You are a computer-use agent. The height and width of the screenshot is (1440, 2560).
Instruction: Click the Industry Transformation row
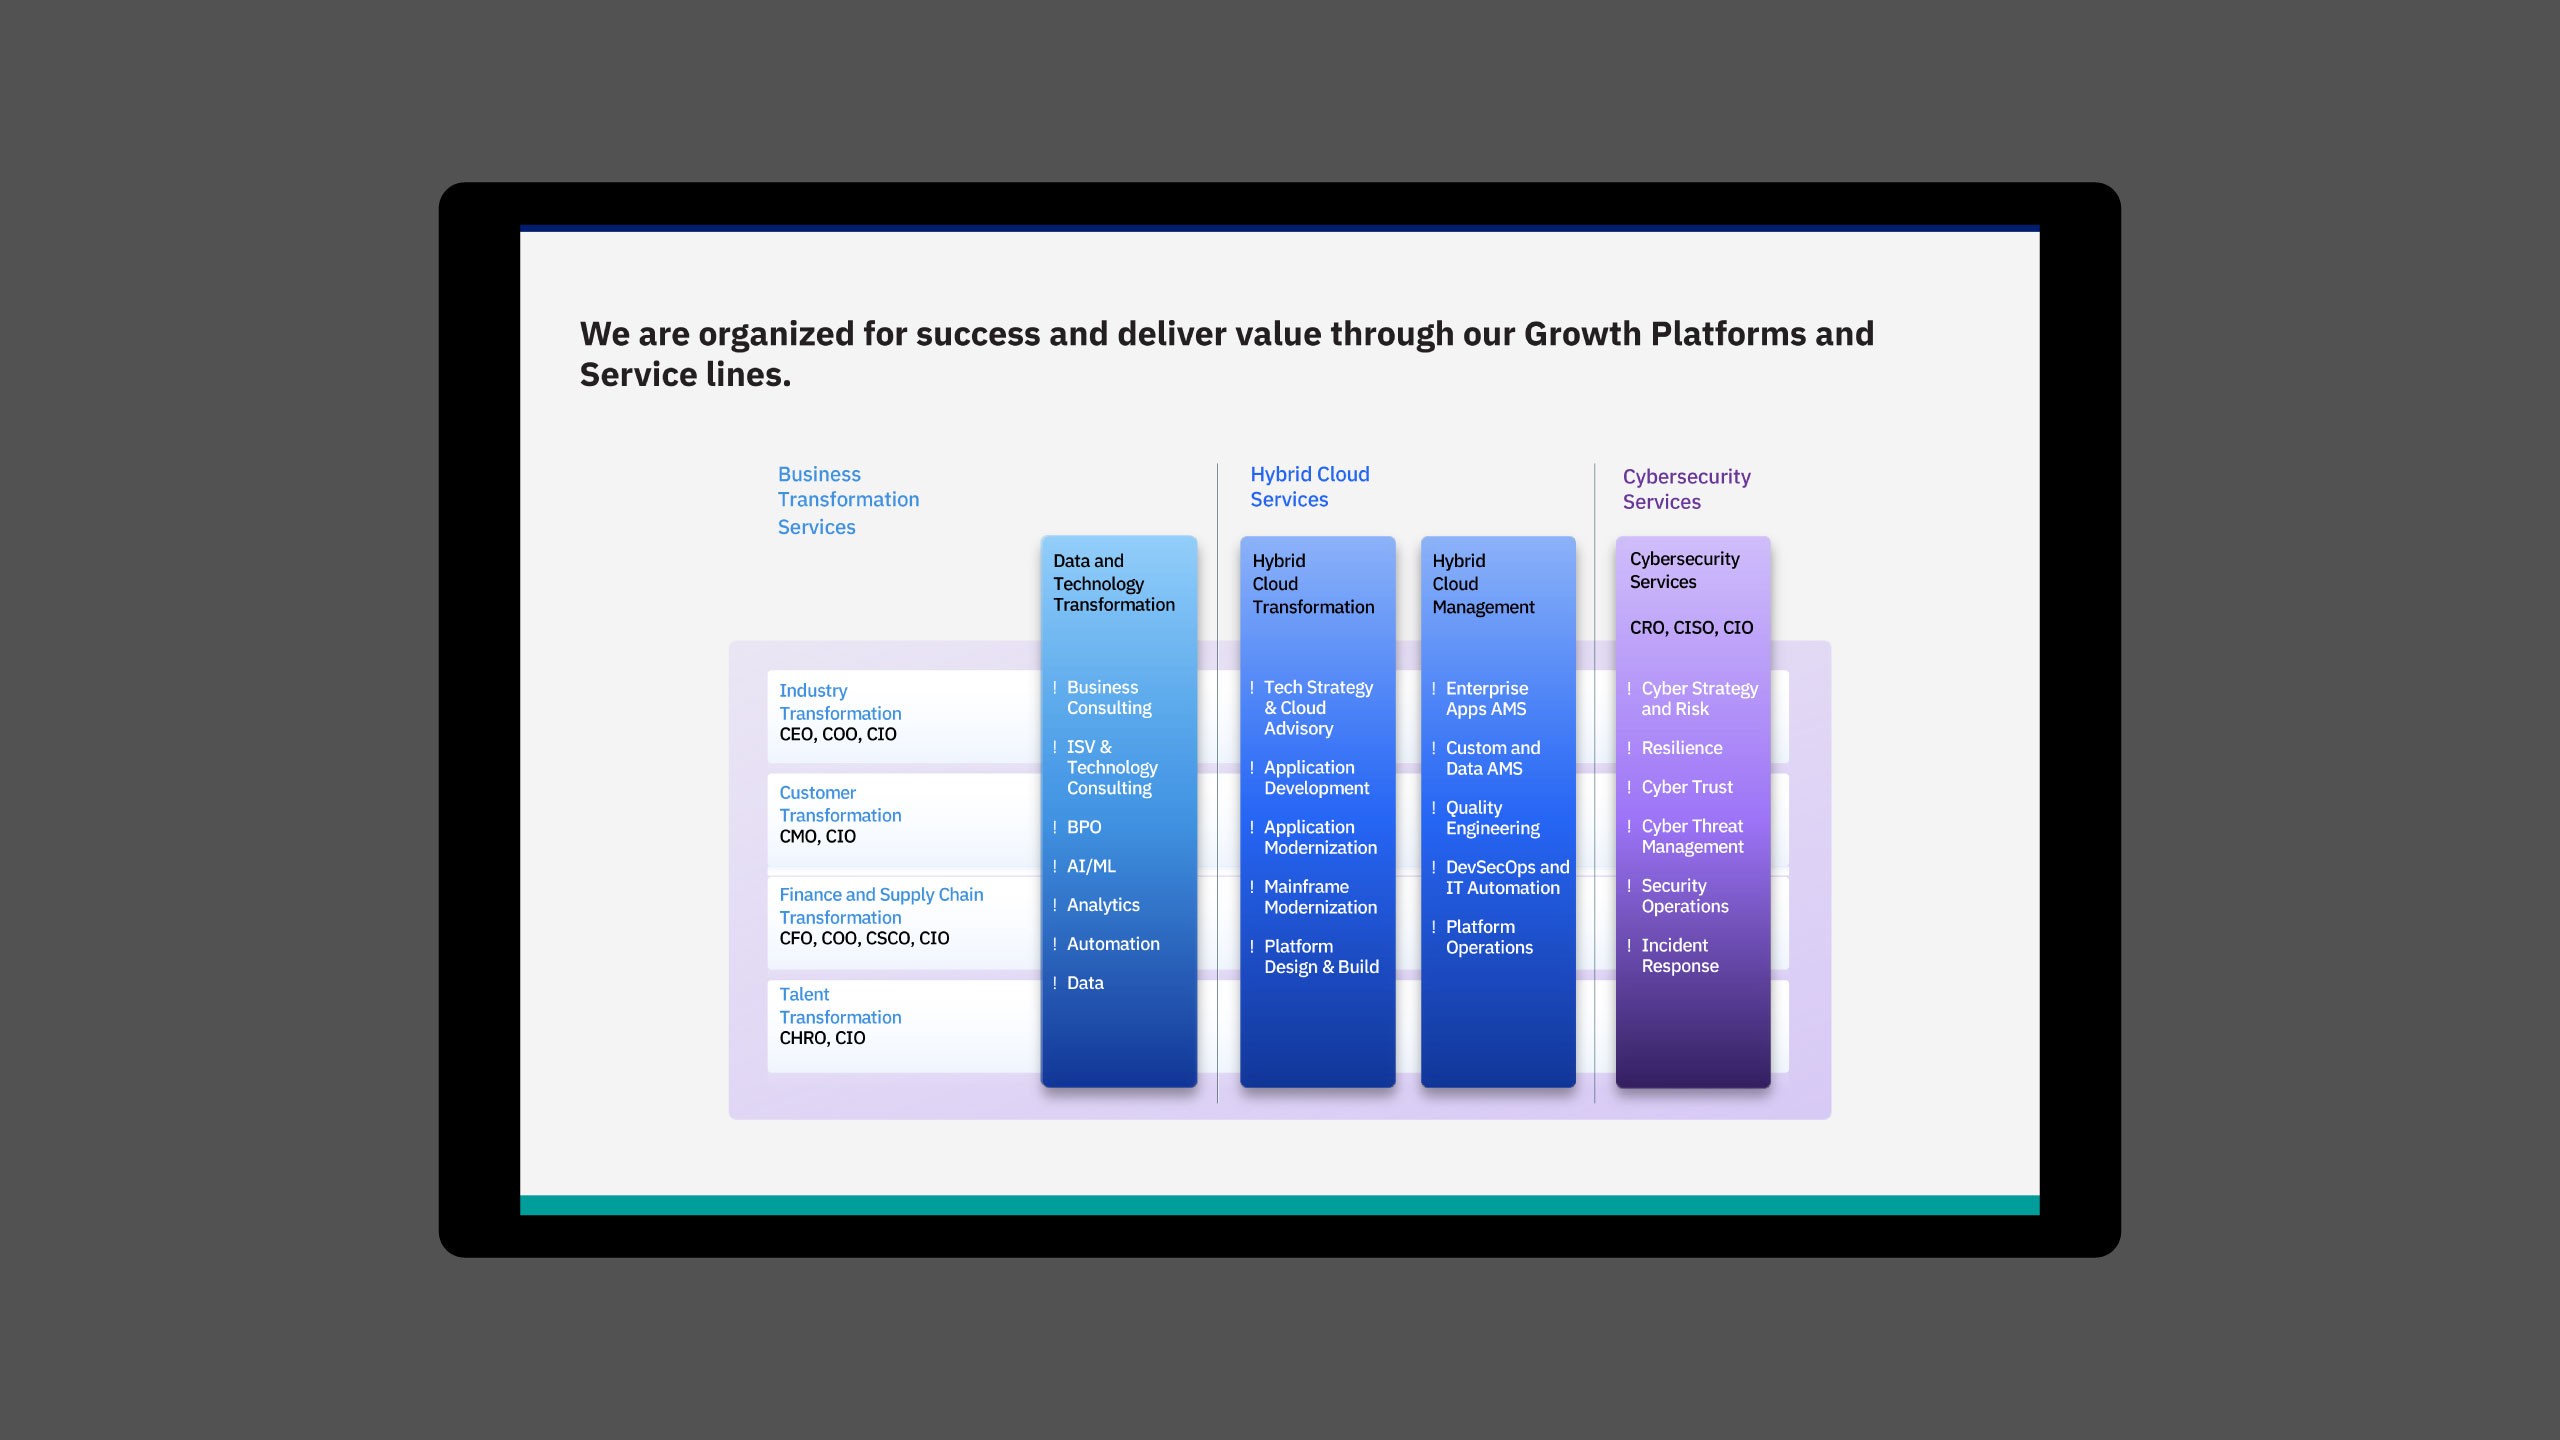(x=840, y=712)
